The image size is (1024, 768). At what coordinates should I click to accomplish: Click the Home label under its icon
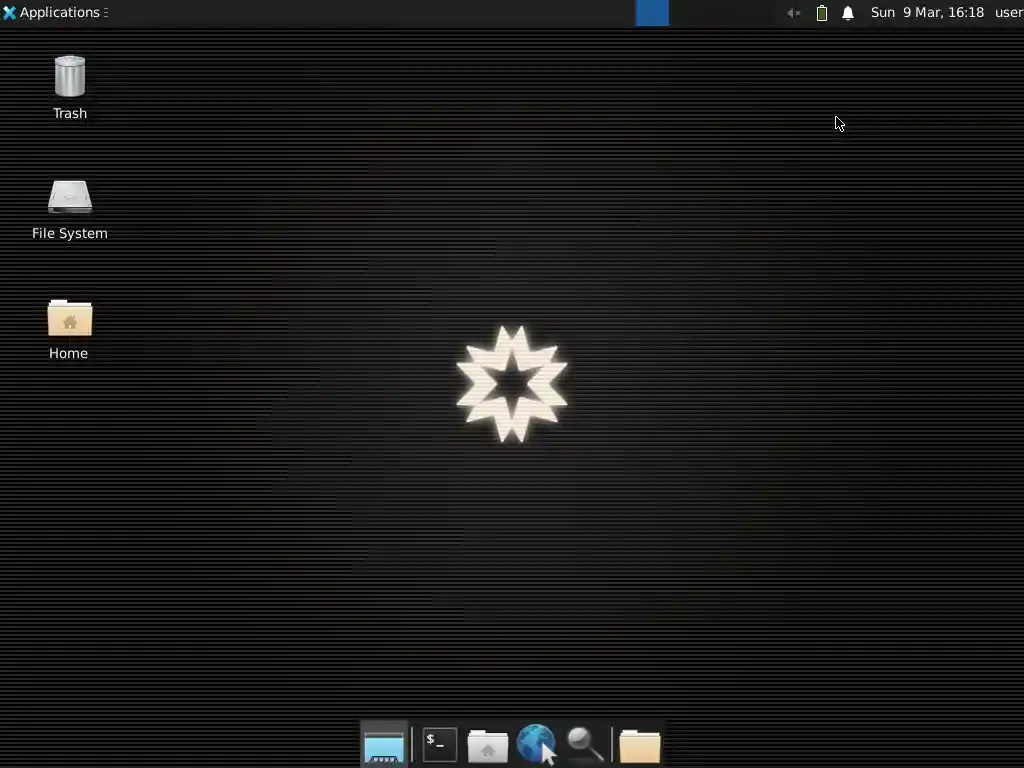(68, 353)
